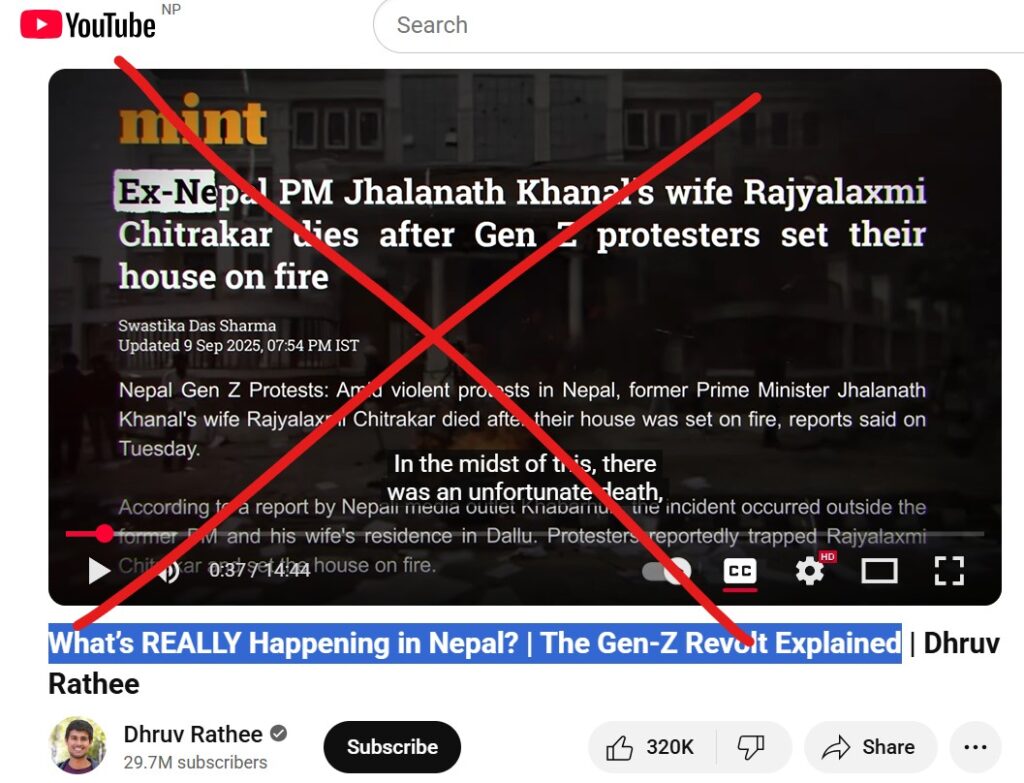Click the Dhruv Rathee channel name link

(193, 734)
